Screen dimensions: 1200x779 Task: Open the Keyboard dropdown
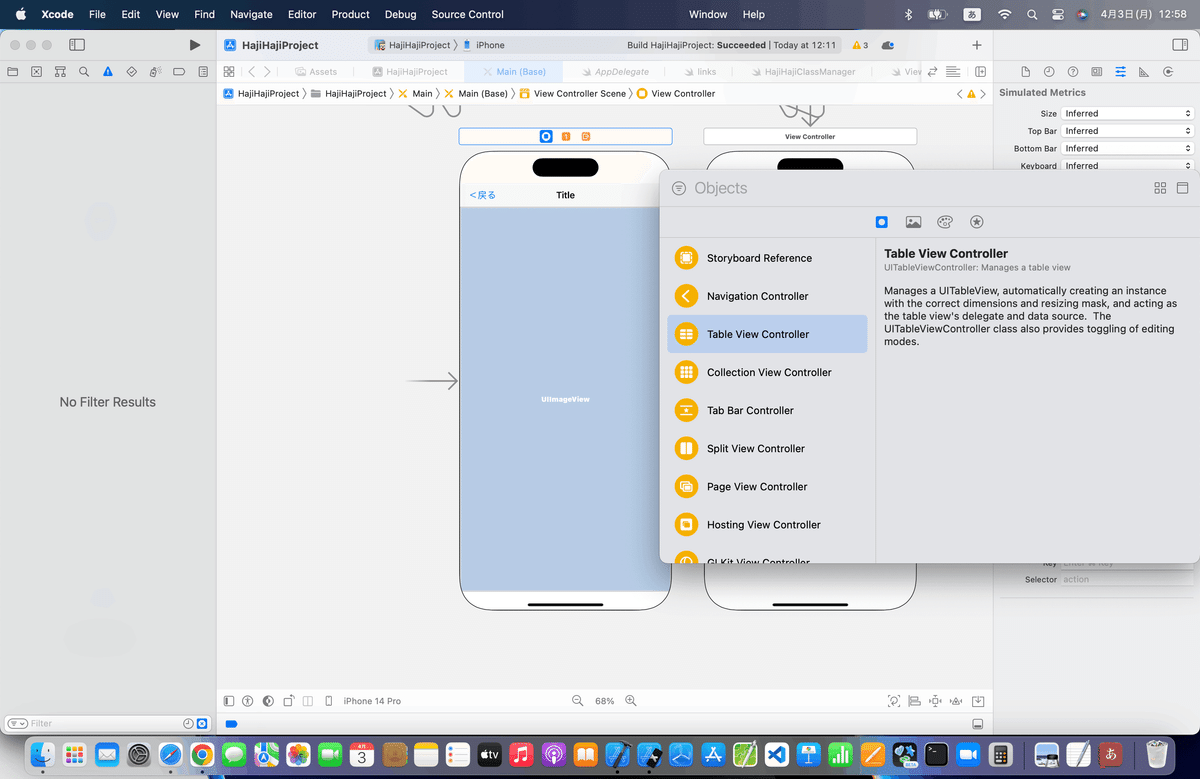1127,166
